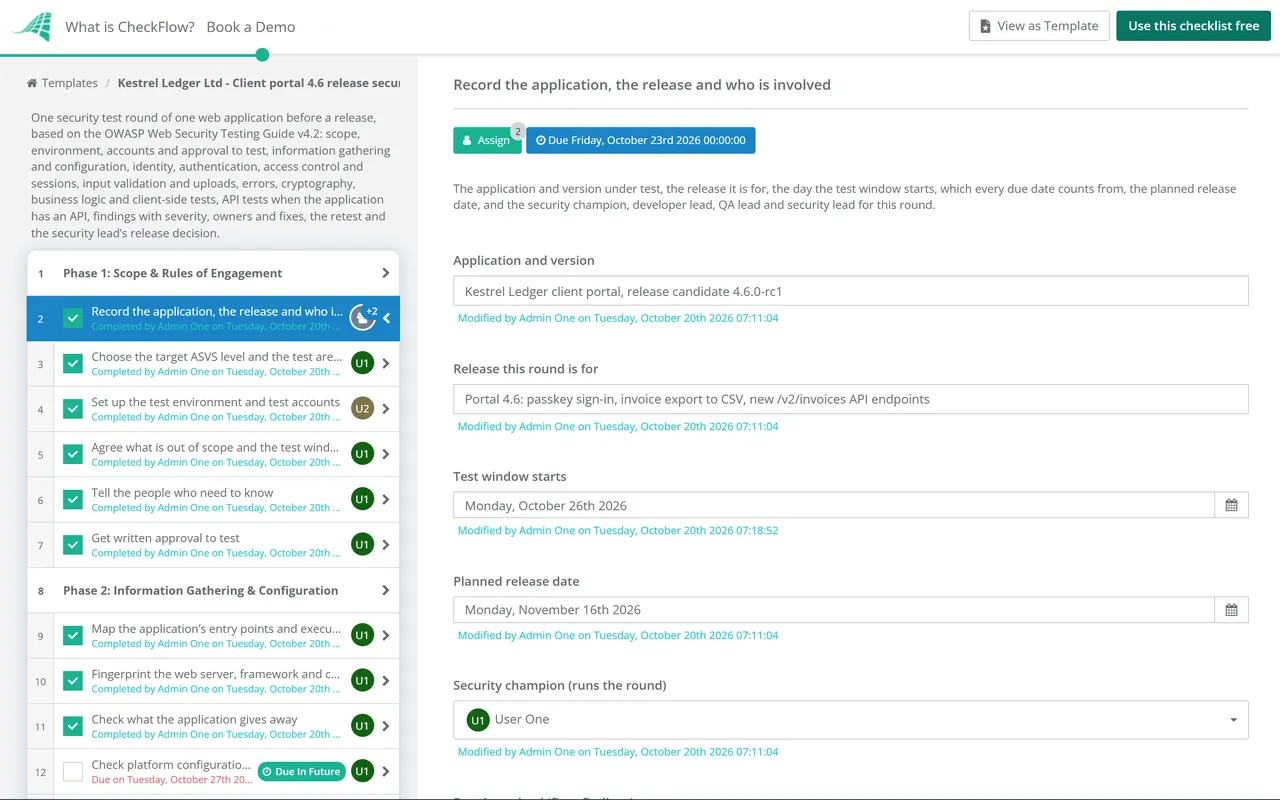Click the Test window starts date field
This screenshot has height=800, width=1280.
(x=834, y=505)
